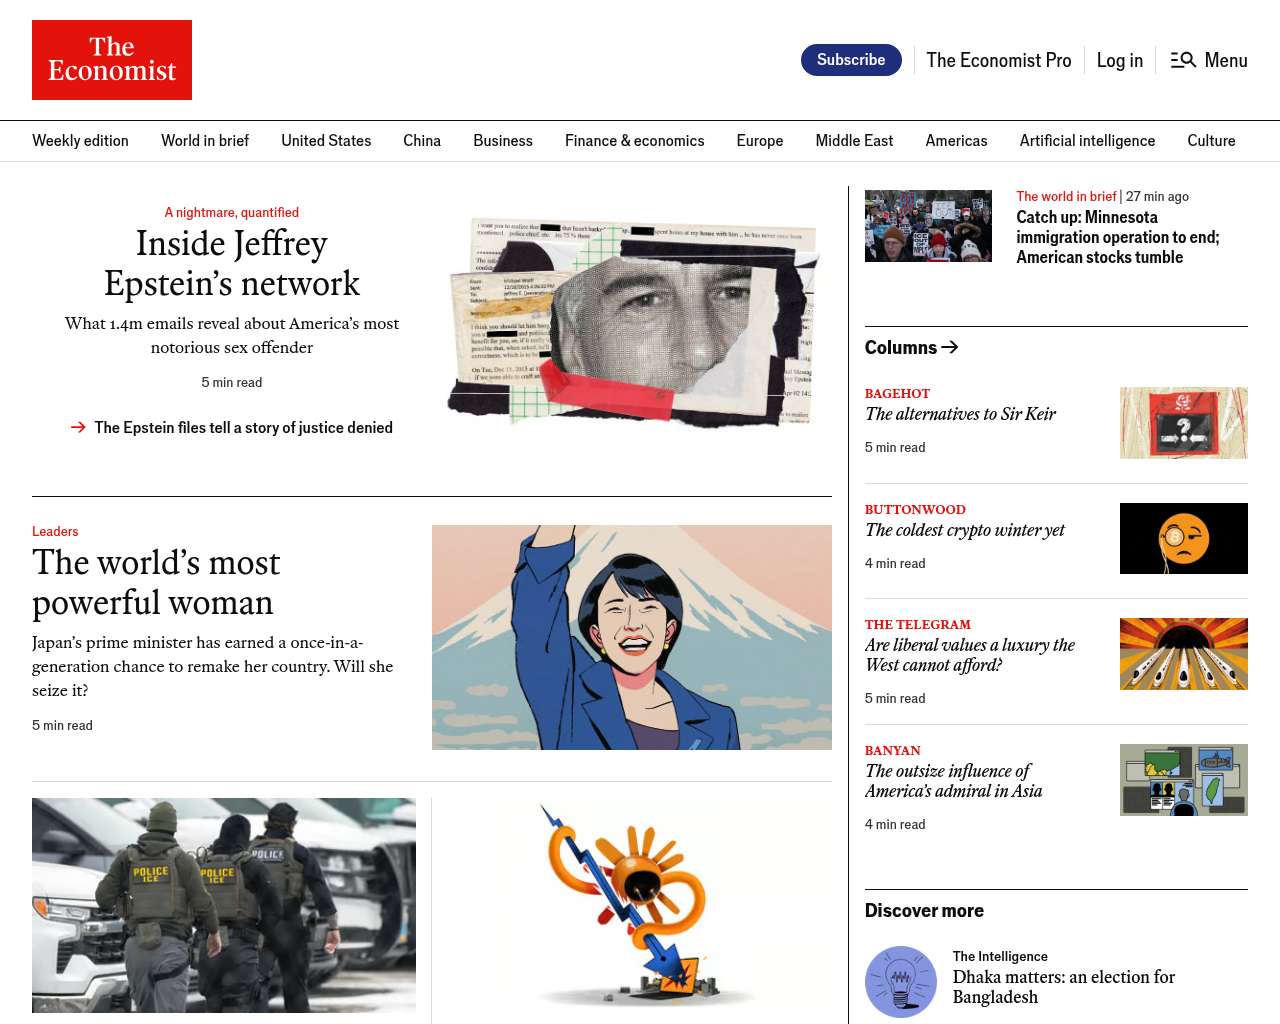This screenshot has width=1280, height=1024.
Task: Click the BAGEHOT column label
Action: [897, 394]
